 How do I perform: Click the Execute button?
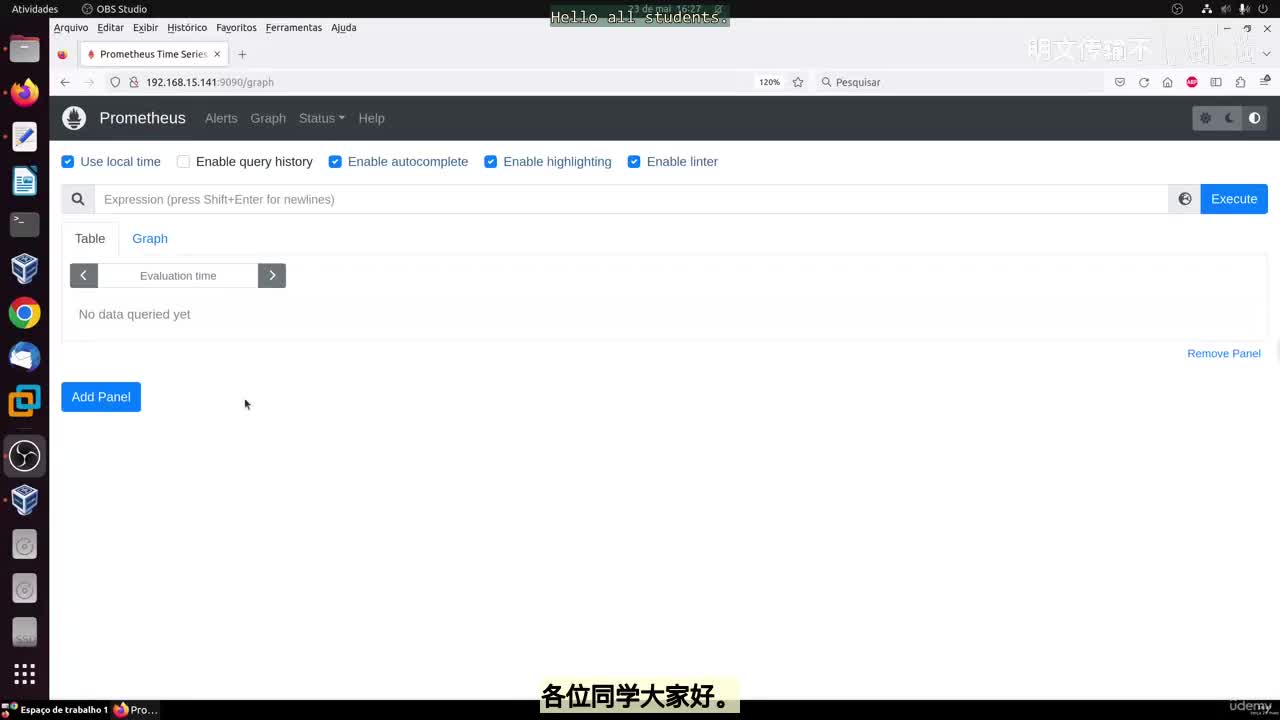pos(1234,199)
